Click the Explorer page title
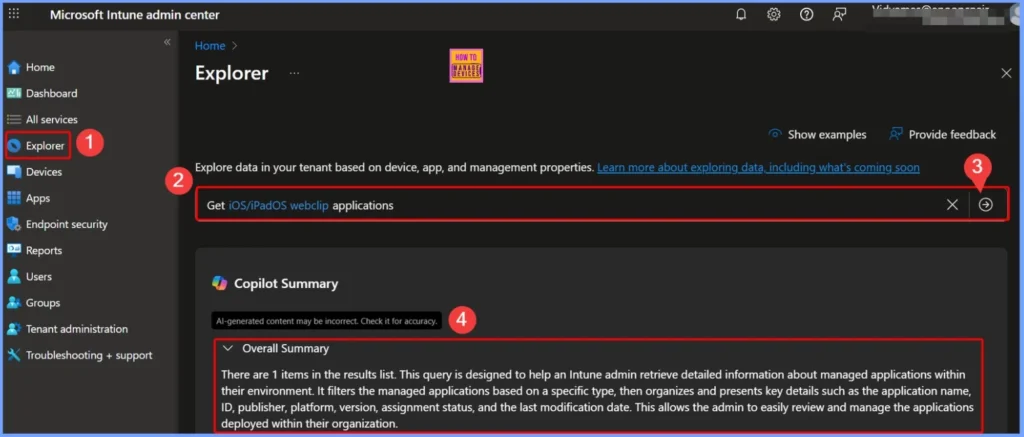 pyautogui.click(x=232, y=73)
